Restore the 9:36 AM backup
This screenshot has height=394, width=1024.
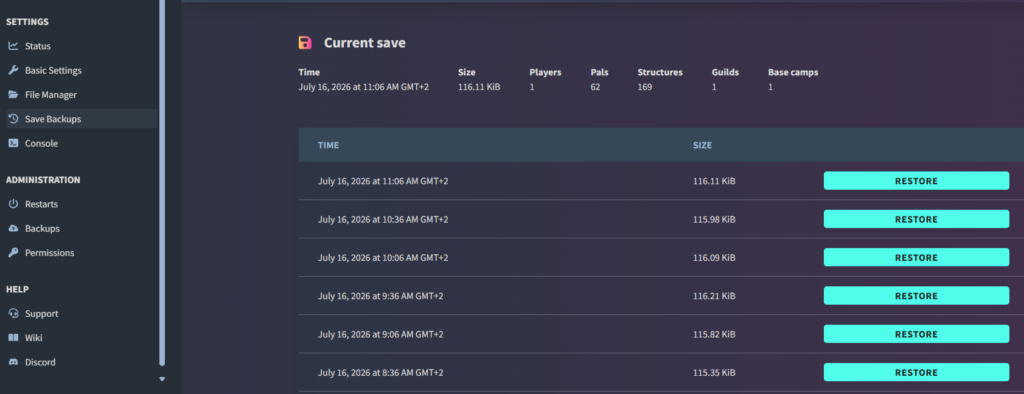(x=916, y=296)
